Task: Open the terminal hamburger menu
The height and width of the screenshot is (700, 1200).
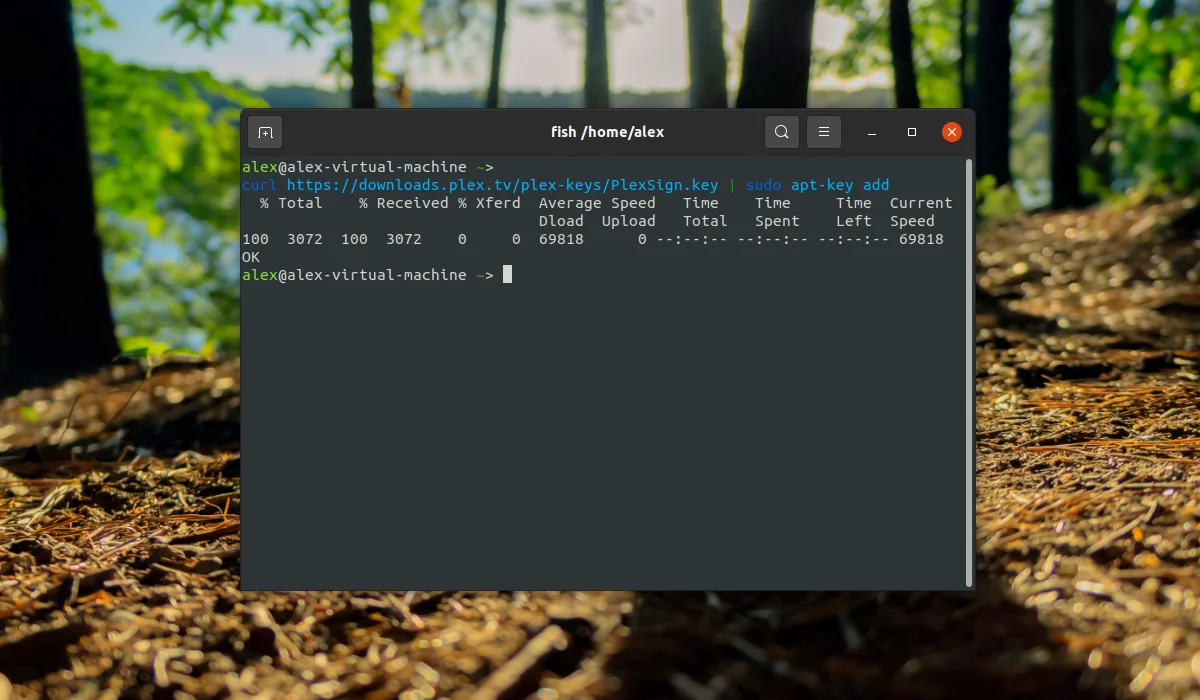Action: coord(823,132)
